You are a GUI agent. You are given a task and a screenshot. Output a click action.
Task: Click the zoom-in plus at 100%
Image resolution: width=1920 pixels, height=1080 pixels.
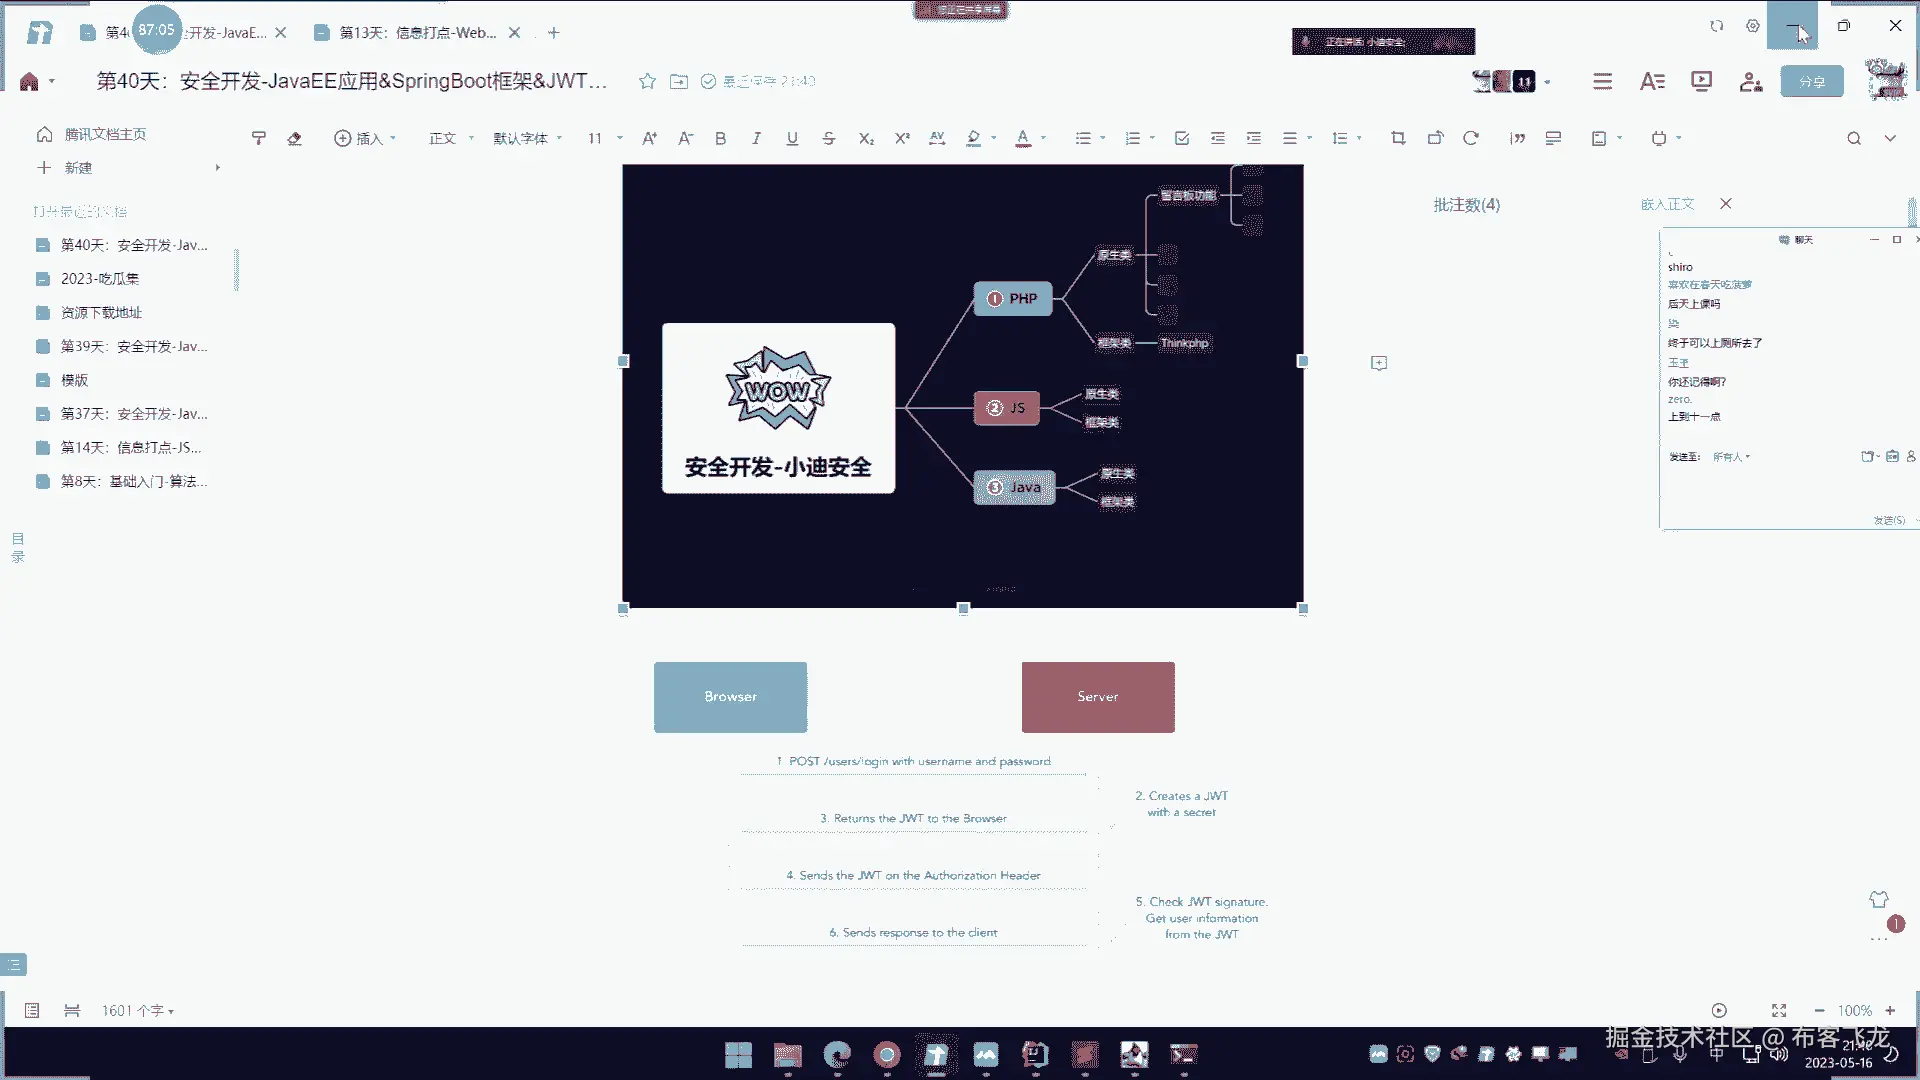(1890, 1010)
